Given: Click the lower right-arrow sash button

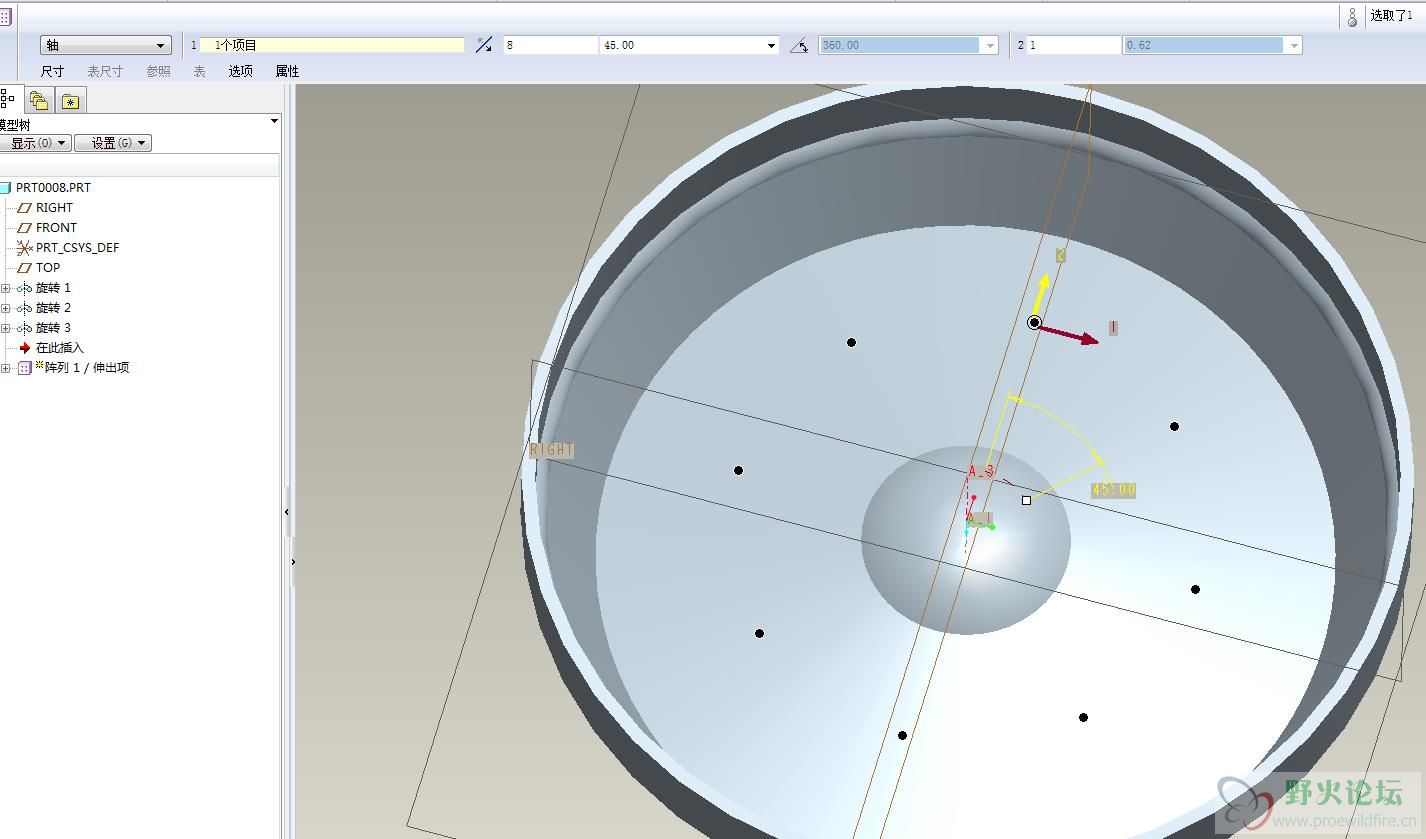Looking at the screenshot, I should point(293,562).
